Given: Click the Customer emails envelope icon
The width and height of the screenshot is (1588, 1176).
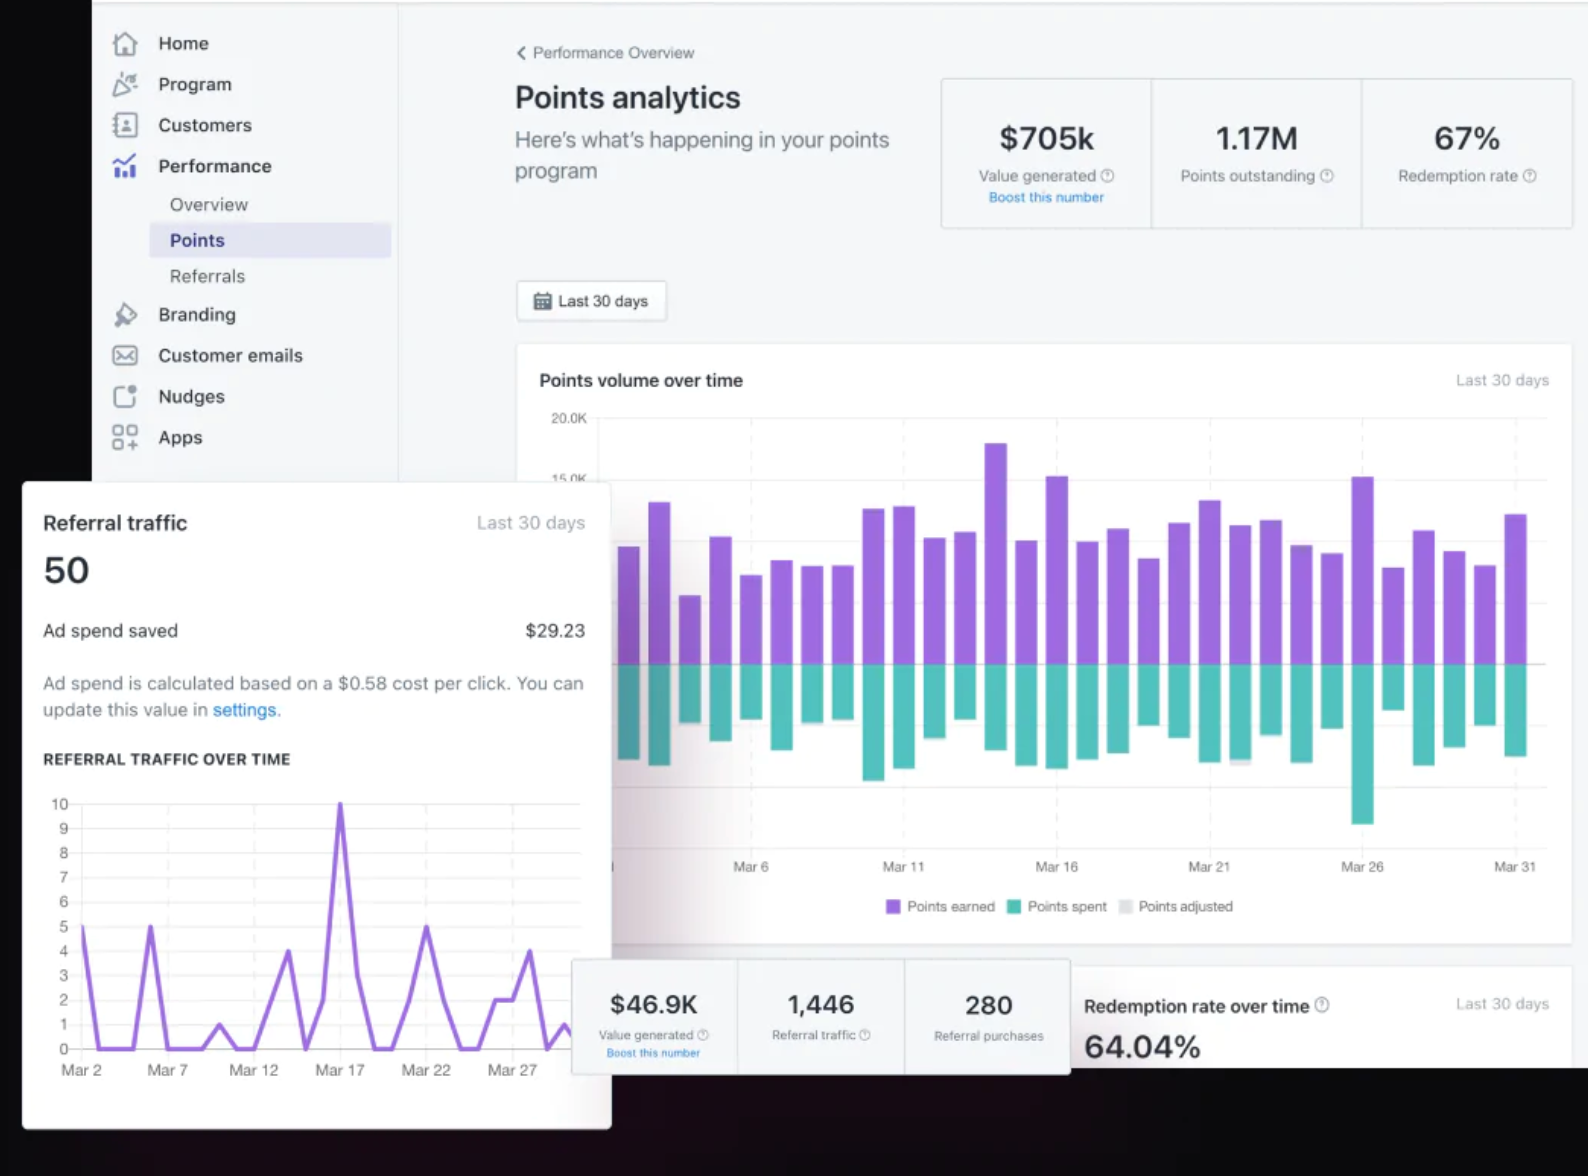Looking at the screenshot, I should pyautogui.click(x=125, y=356).
